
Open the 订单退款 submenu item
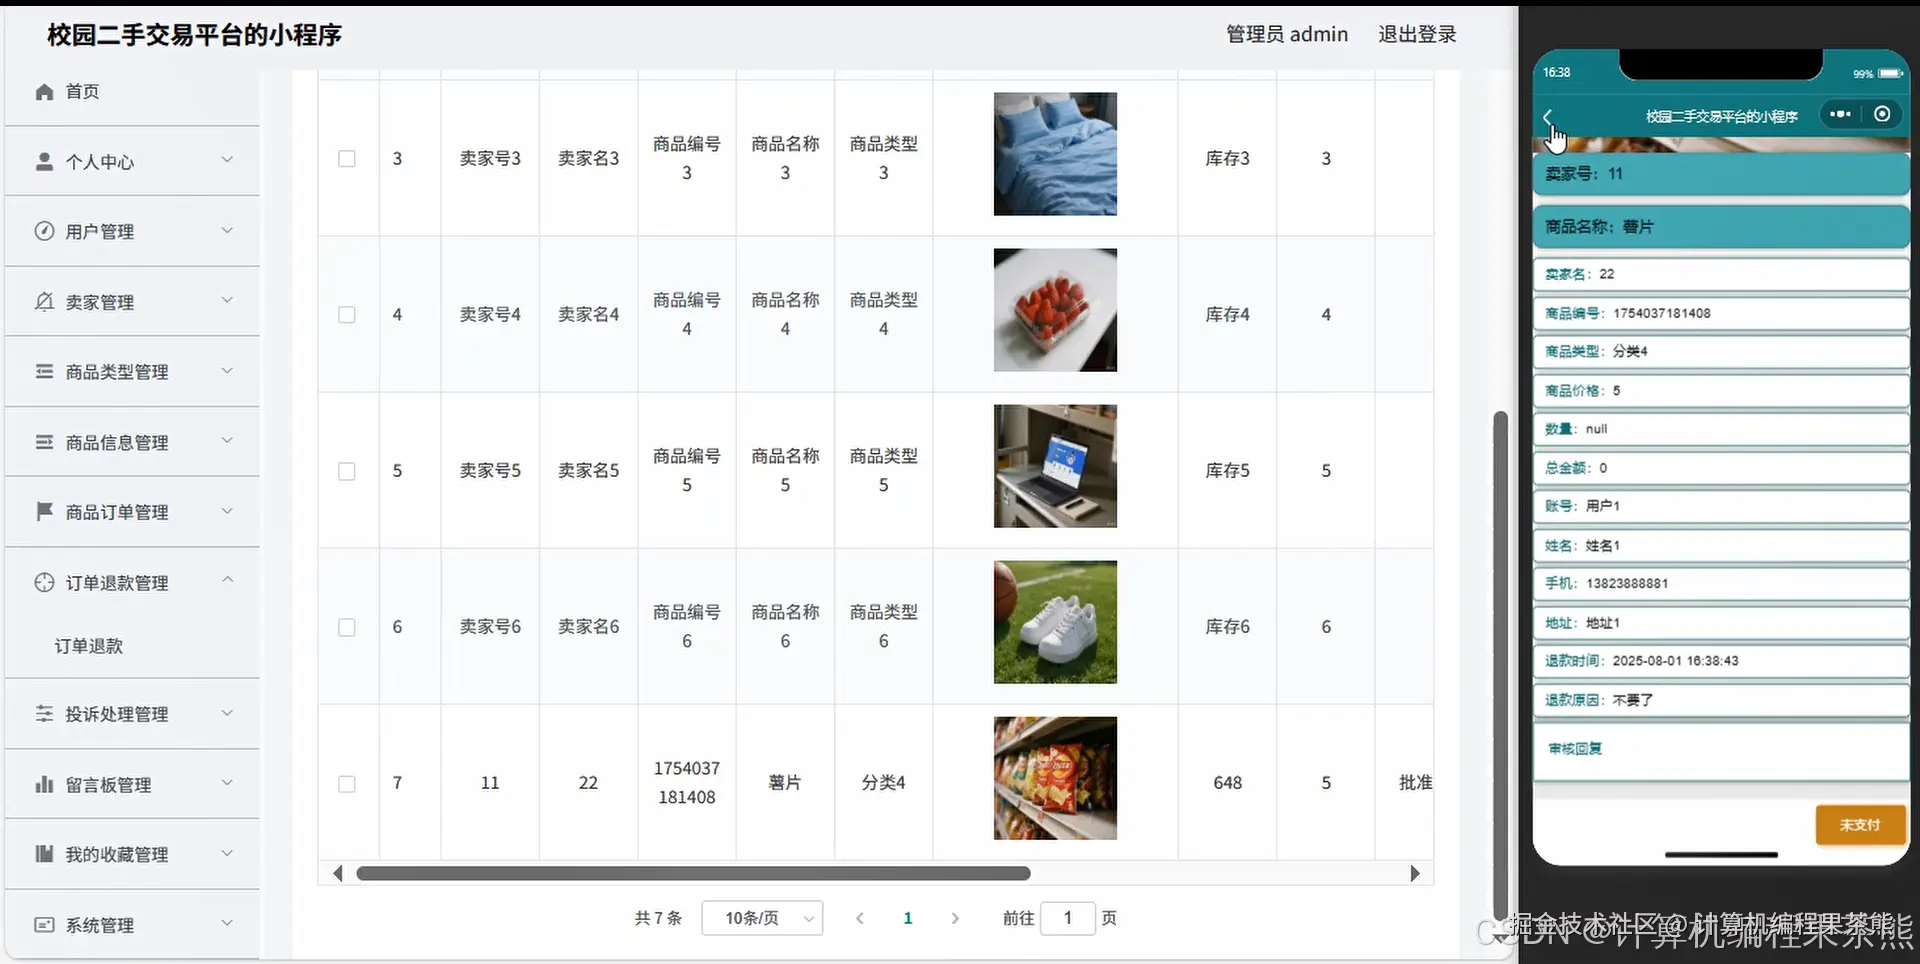point(88,646)
